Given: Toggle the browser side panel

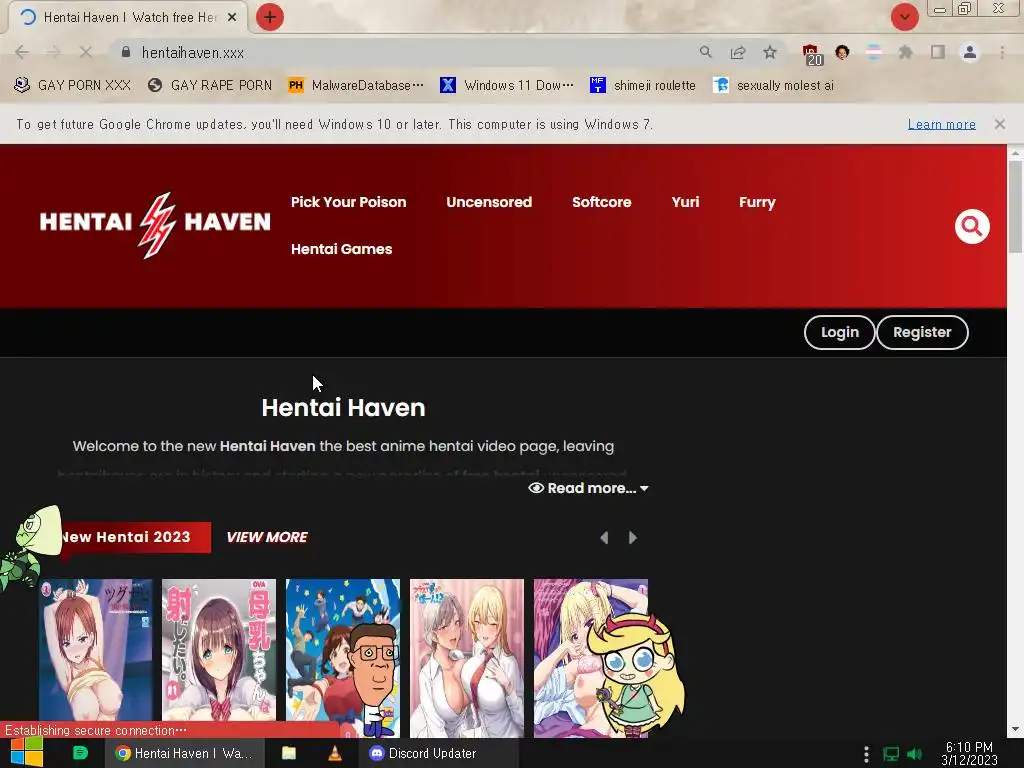Looking at the screenshot, I should (x=938, y=52).
